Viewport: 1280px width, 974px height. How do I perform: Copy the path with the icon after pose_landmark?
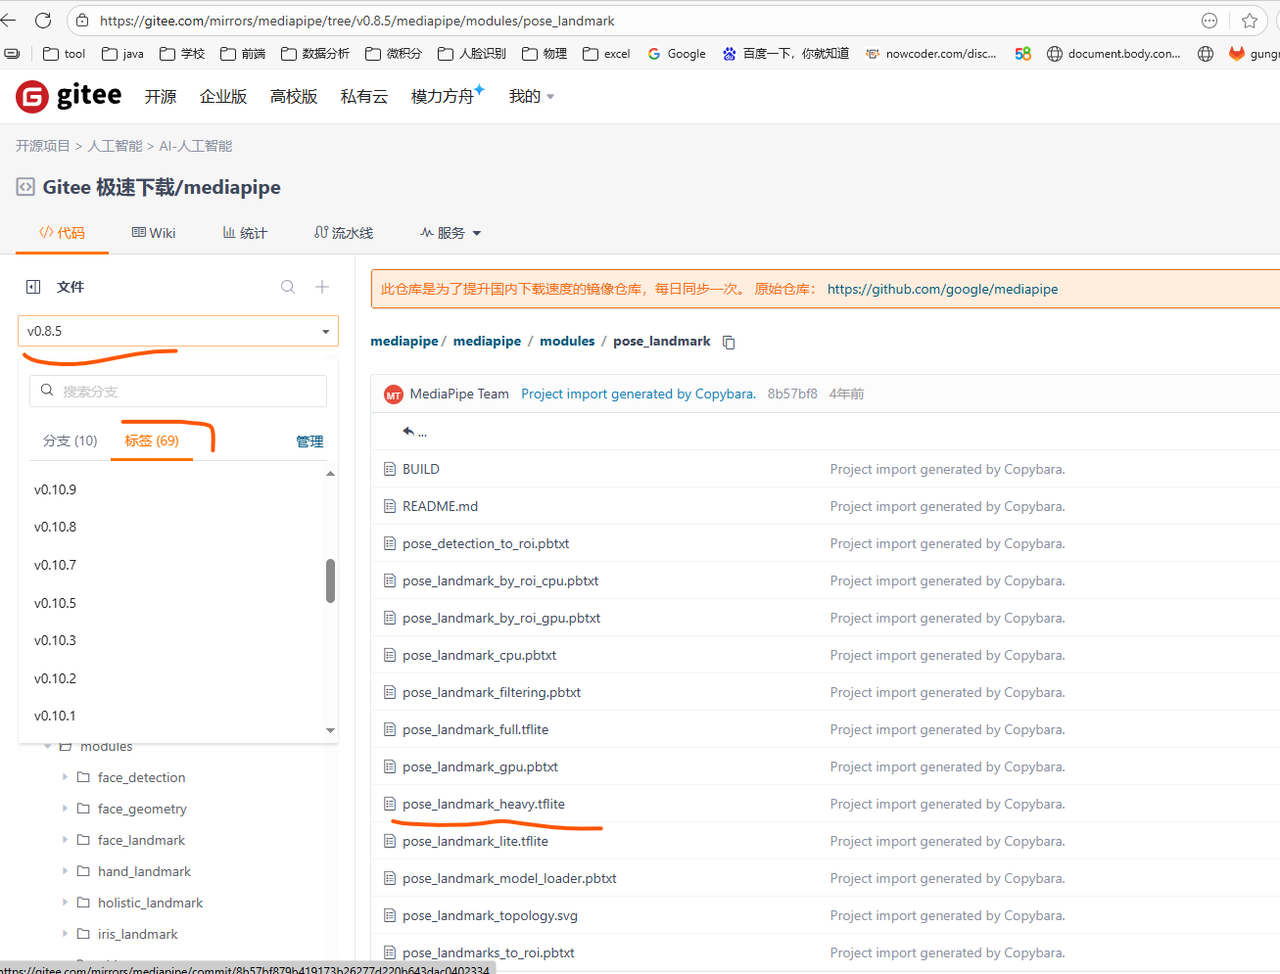(x=729, y=342)
